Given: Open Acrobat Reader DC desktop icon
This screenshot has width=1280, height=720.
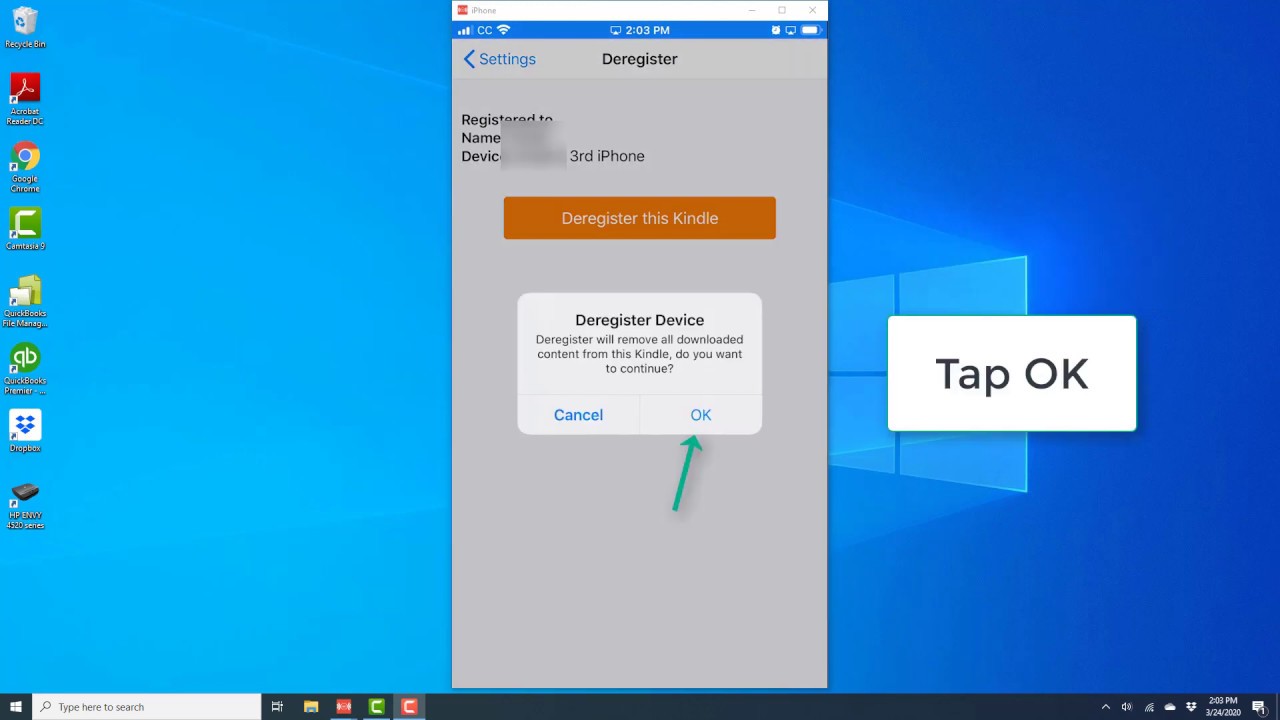Looking at the screenshot, I should click(x=25, y=99).
